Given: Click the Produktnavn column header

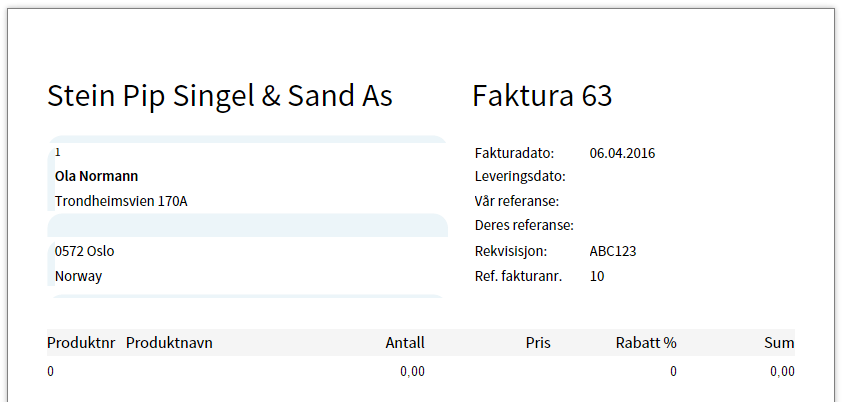Looking at the screenshot, I should (x=169, y=343).
